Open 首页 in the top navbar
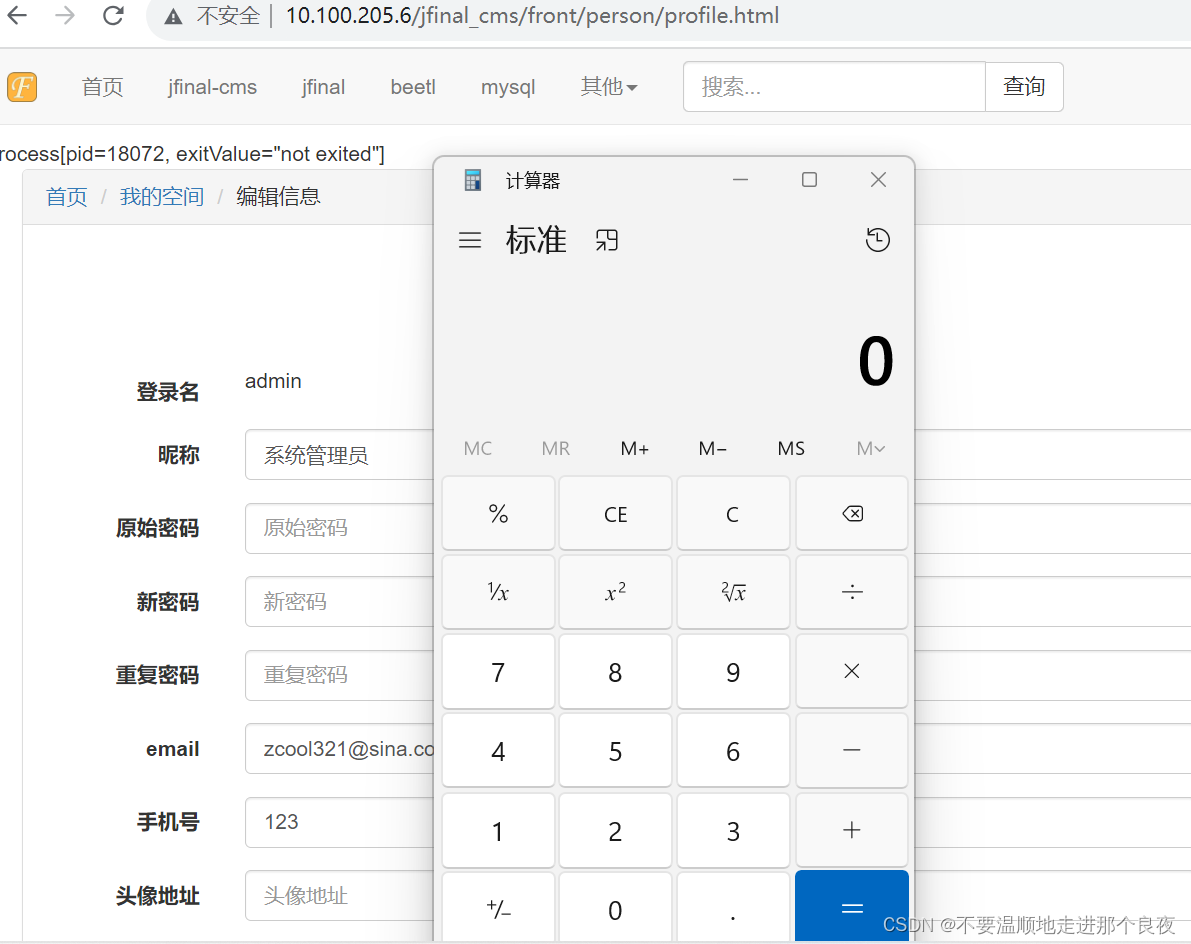 (103, 87)
